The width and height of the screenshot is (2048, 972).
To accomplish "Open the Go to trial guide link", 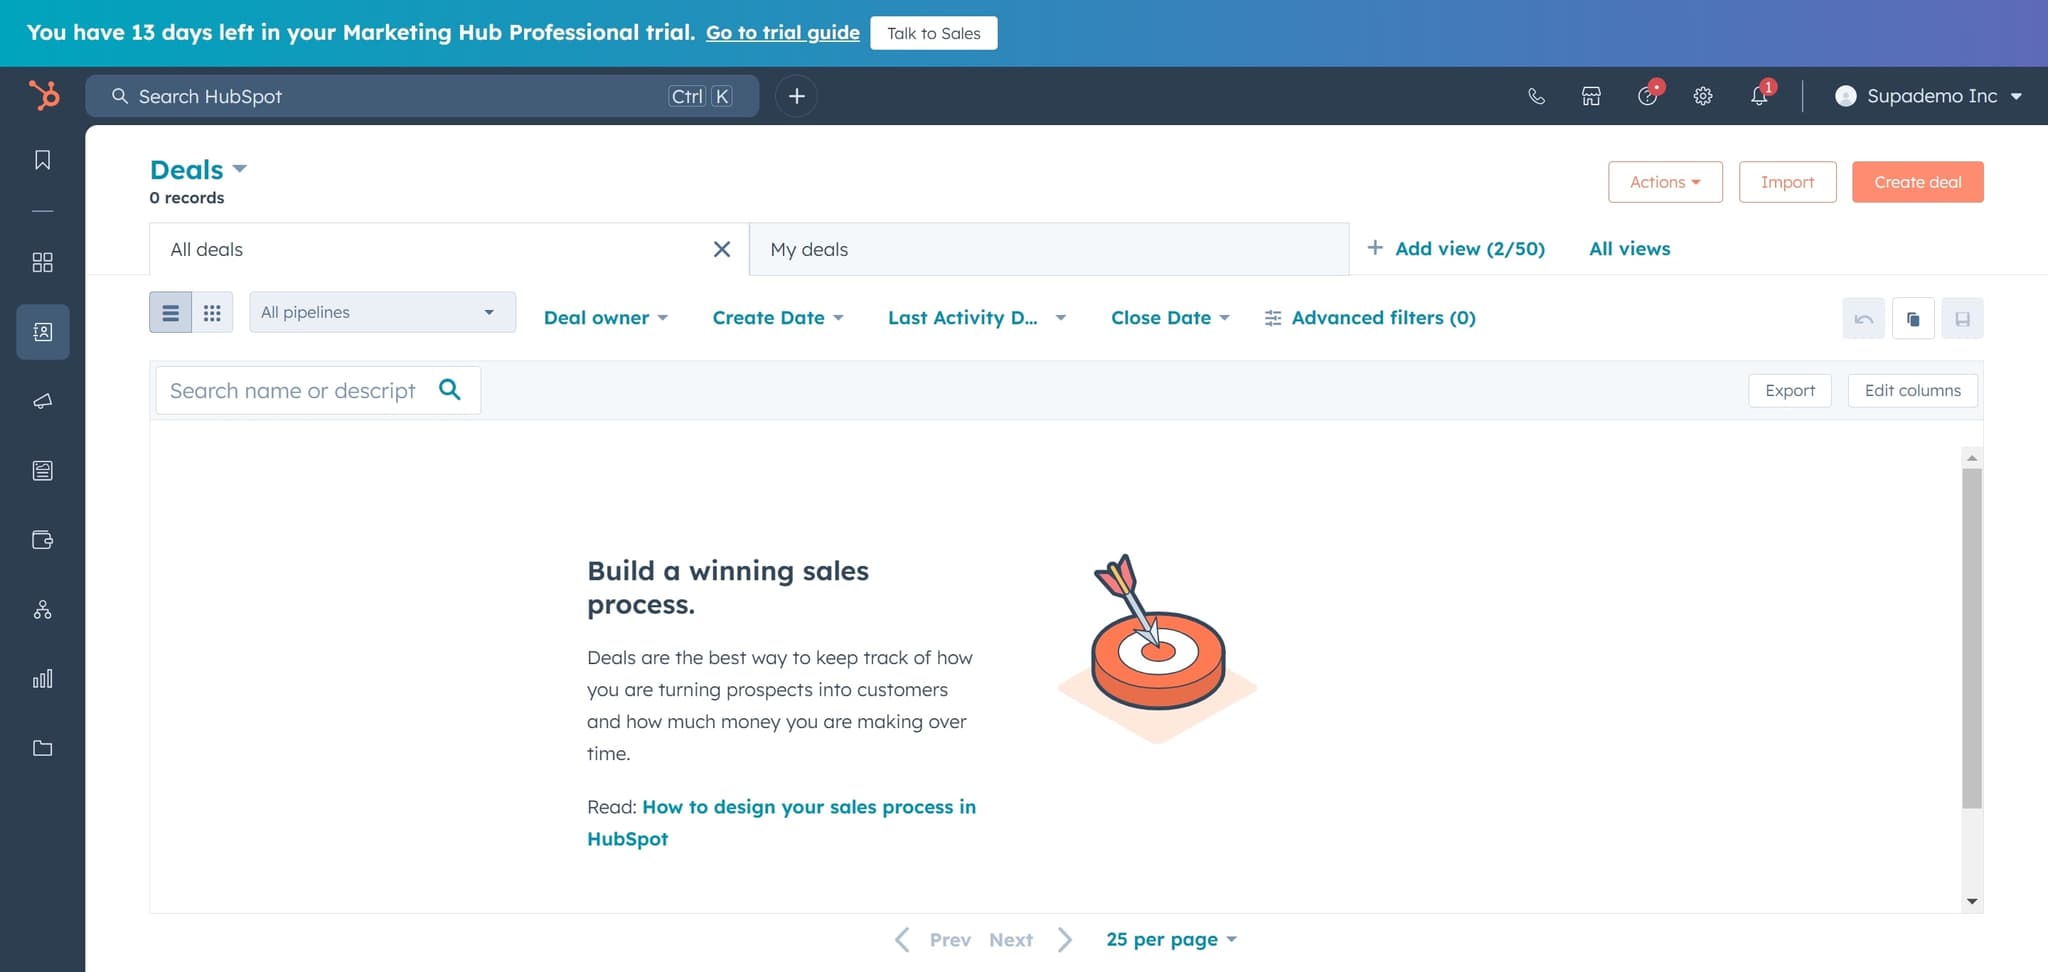I will click(x=782, y=33).
